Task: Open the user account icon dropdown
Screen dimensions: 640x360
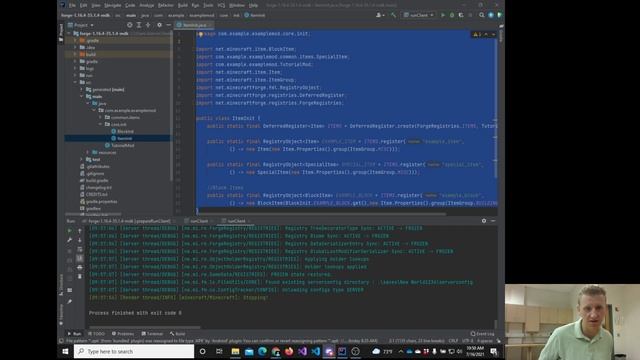Action: (x=379, y=15)
